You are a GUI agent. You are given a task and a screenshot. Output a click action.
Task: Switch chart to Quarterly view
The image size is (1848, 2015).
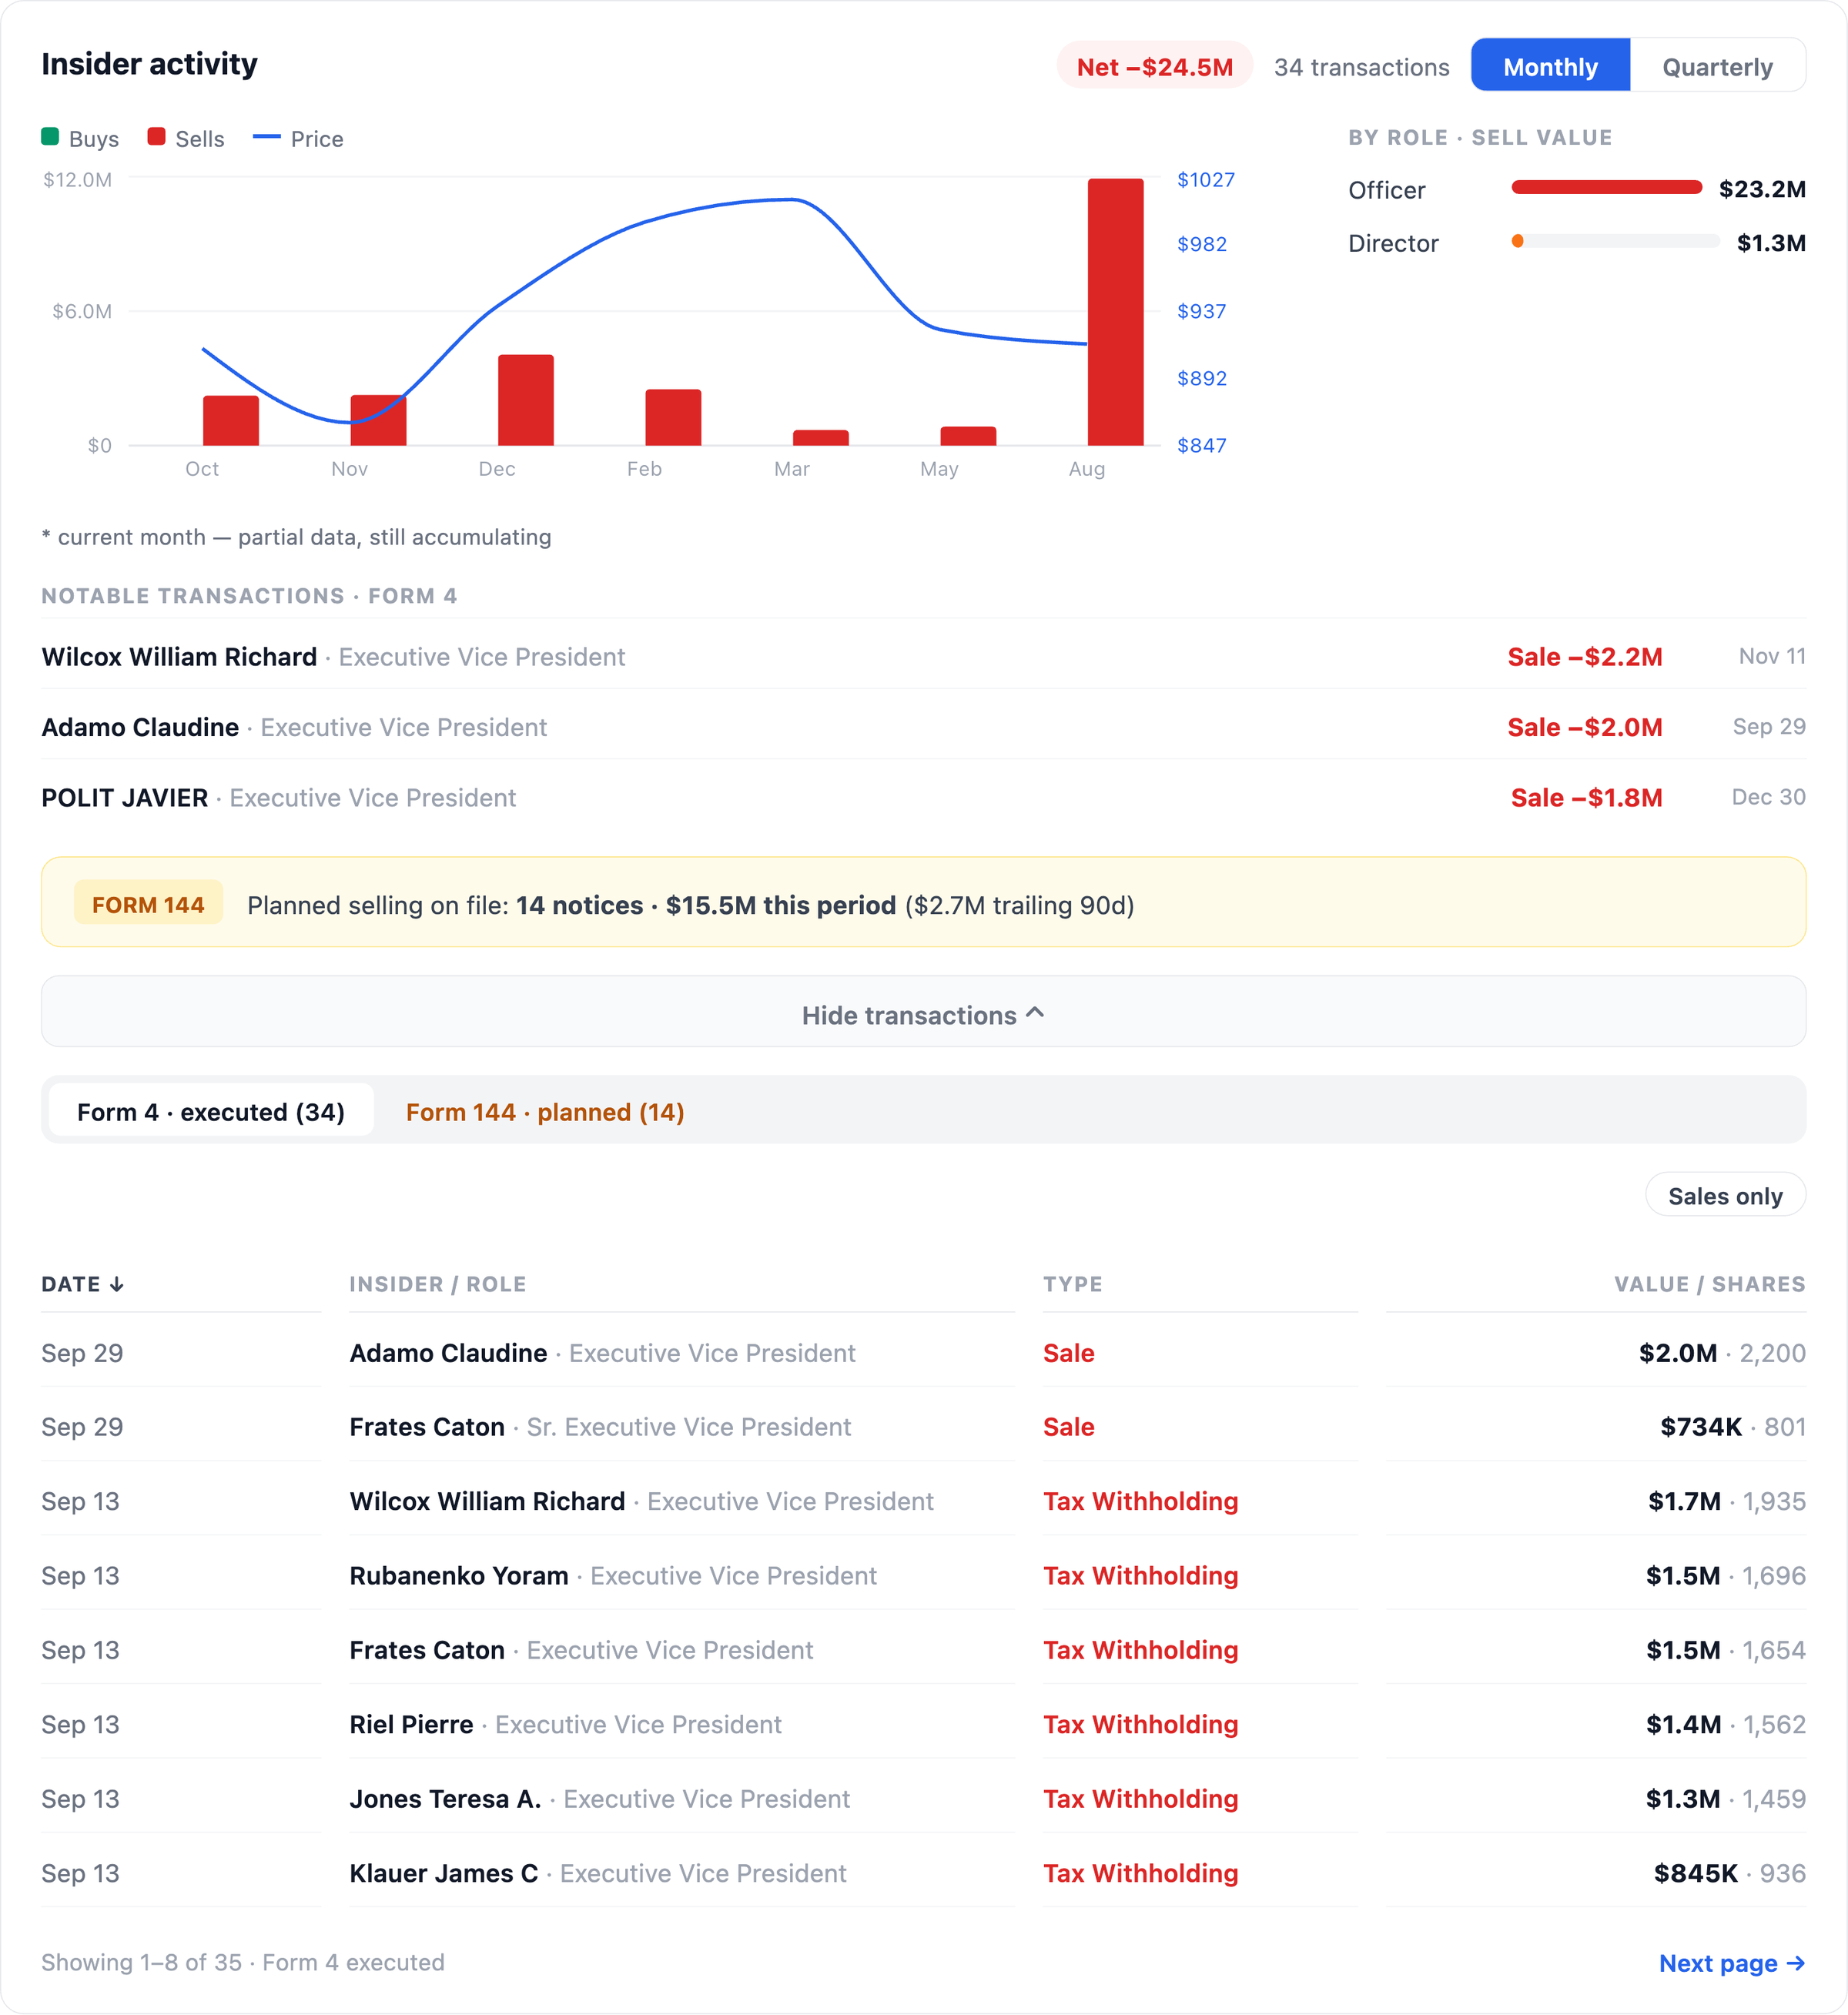pyautogui.click(x=1717, y=66)
